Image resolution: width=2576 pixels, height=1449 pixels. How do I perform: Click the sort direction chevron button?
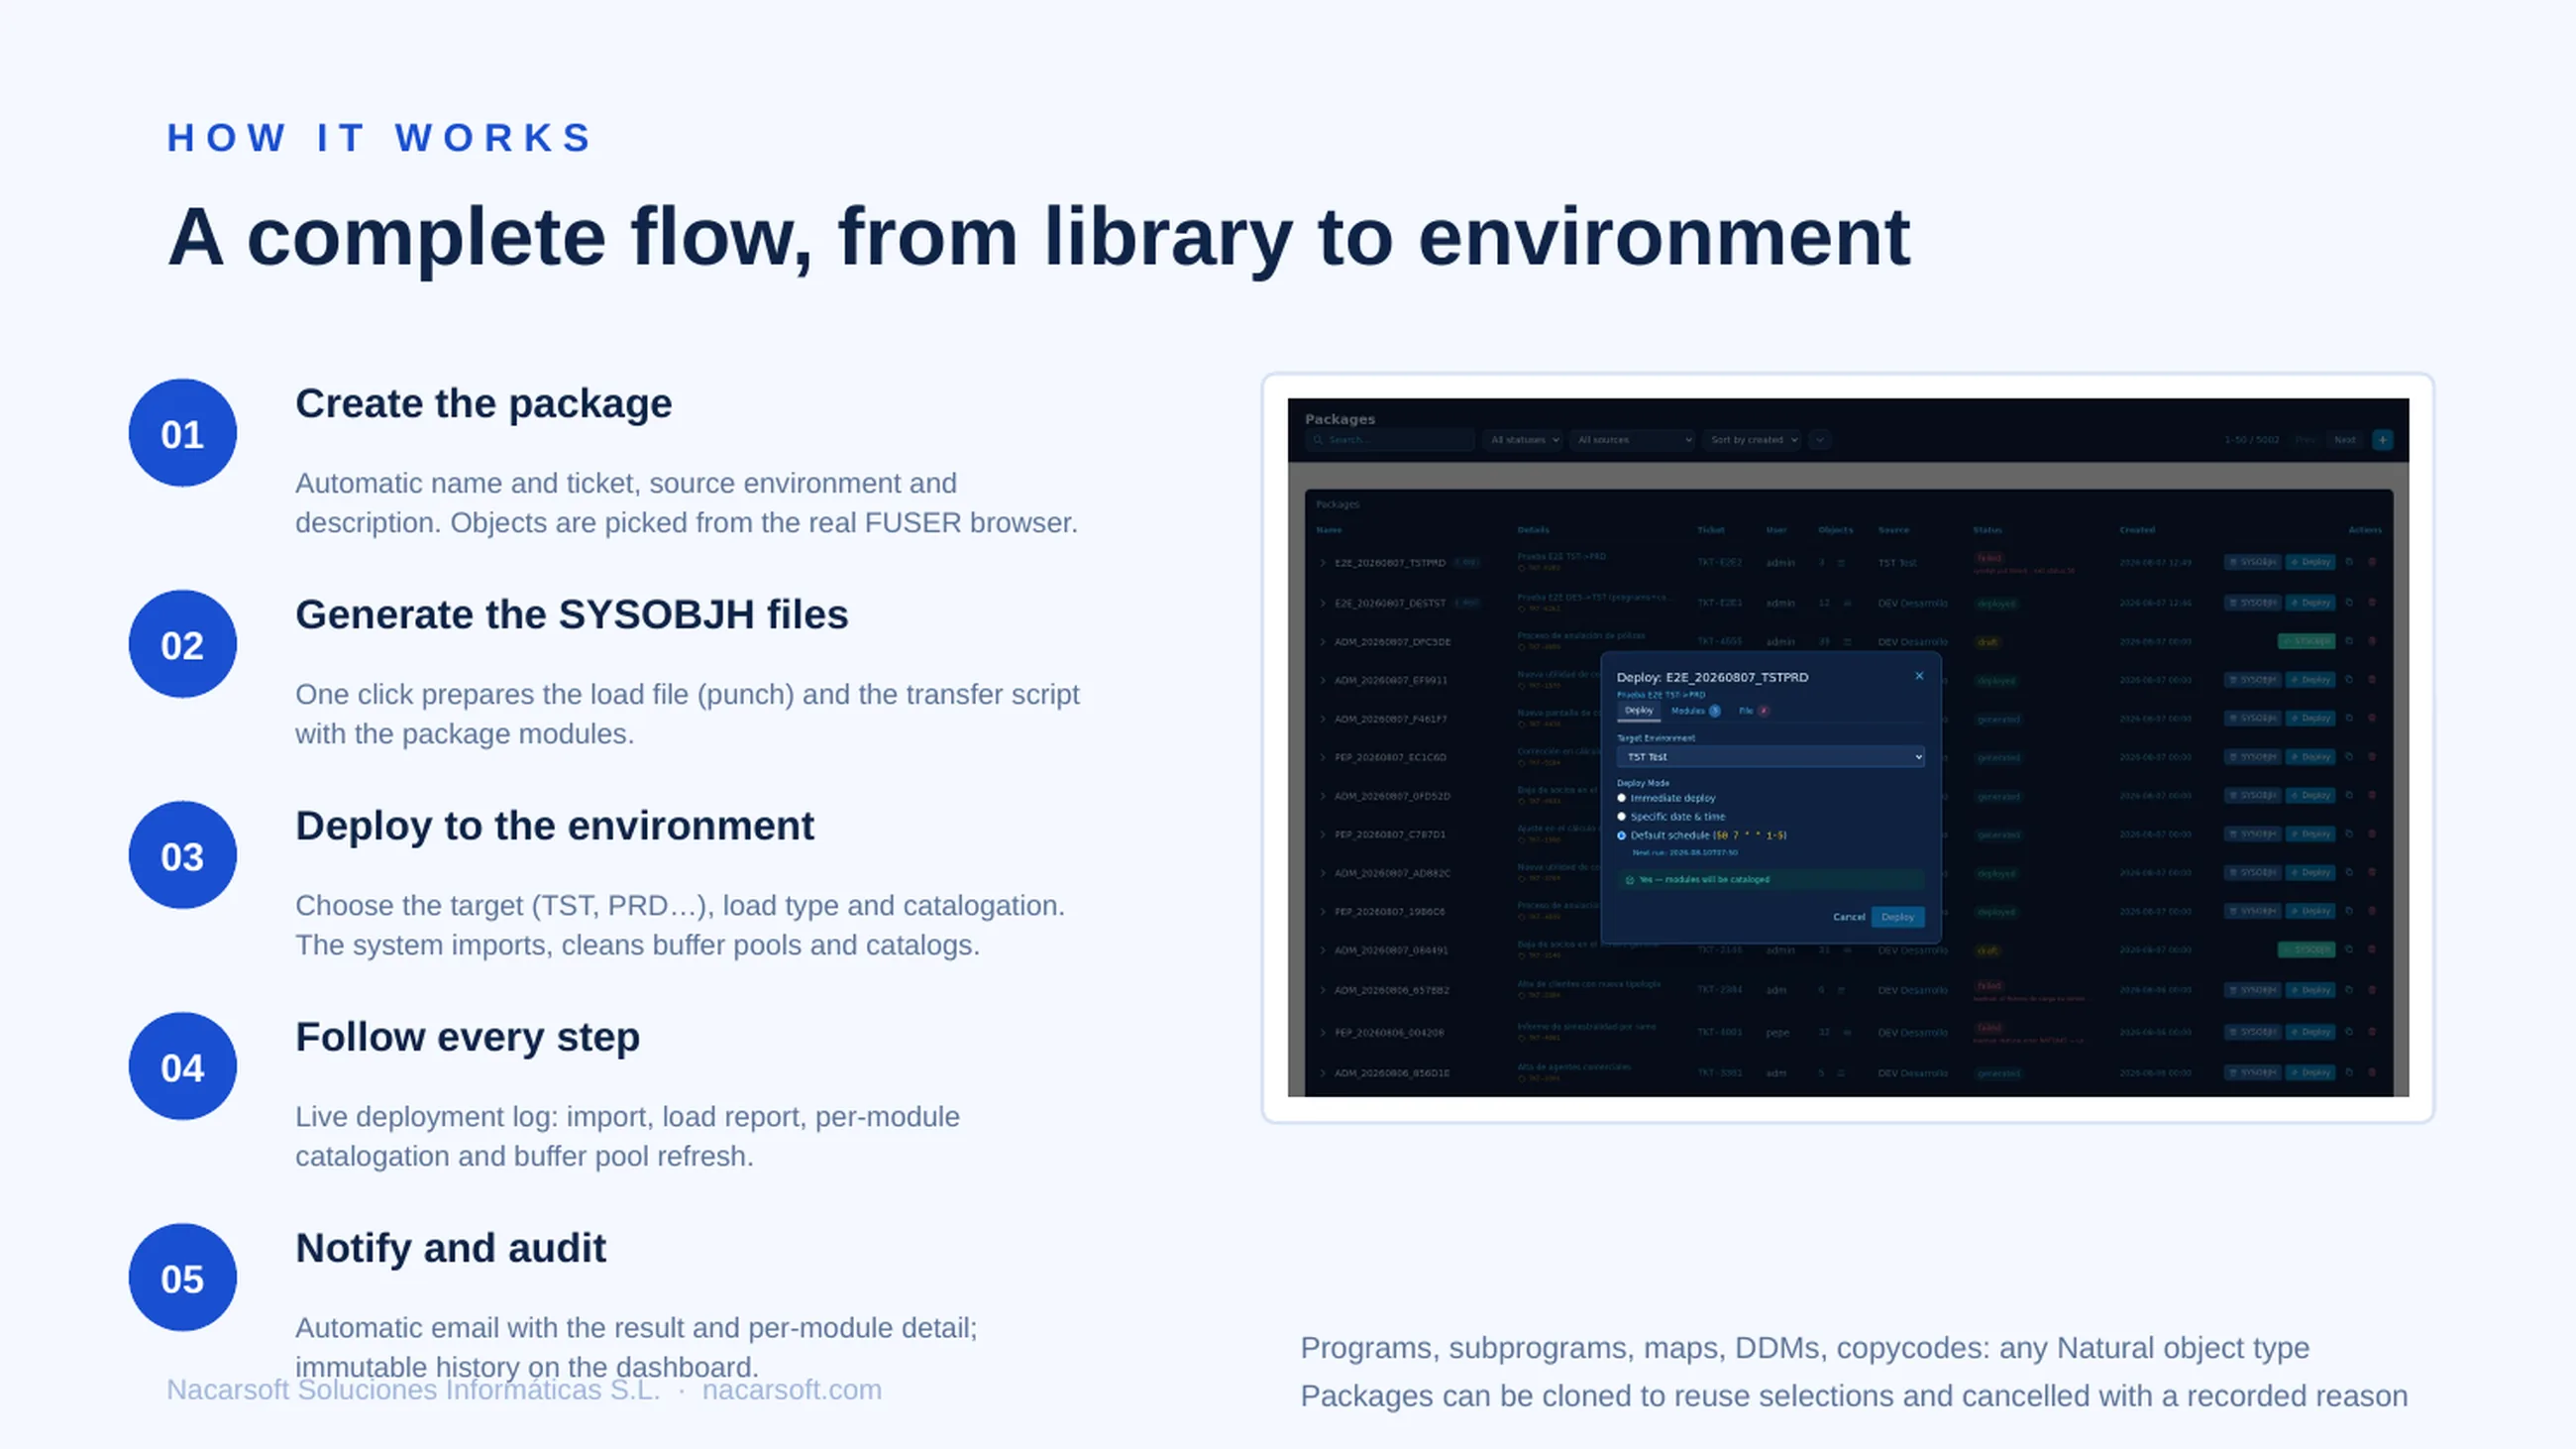pos(1819,439)
